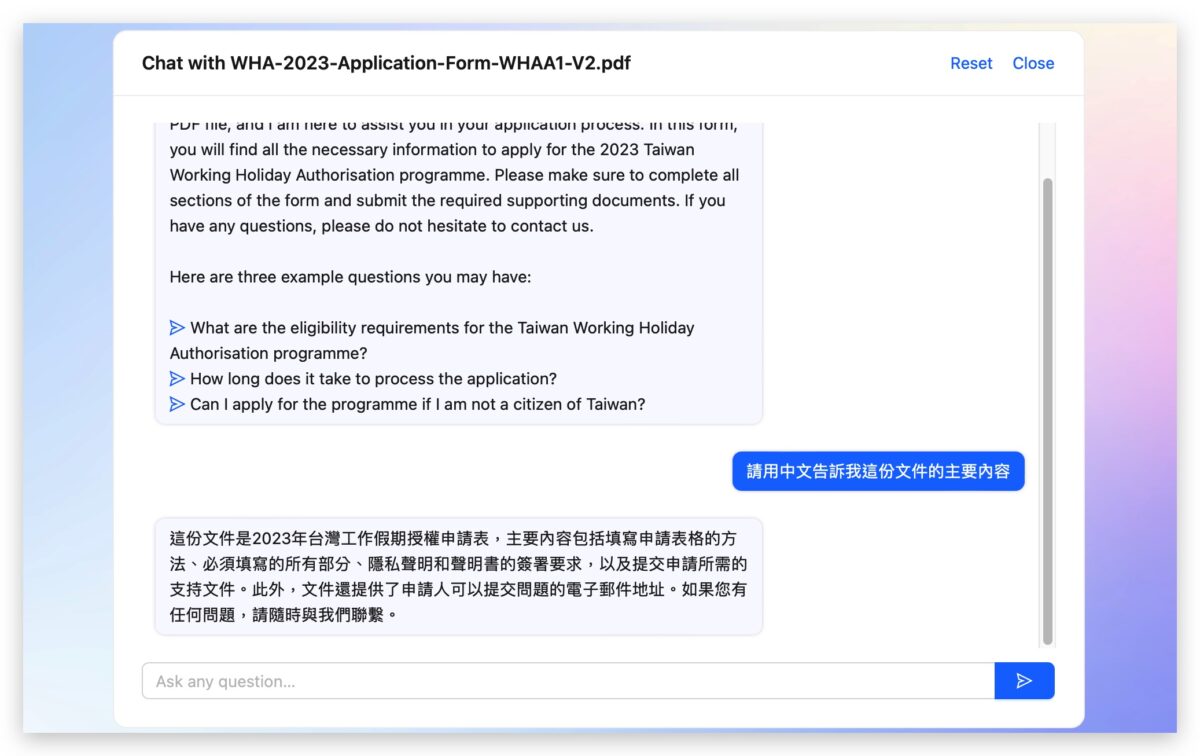Click reply text '任何問題，請隨時與我們聯繫。'
1200x756 pixels.
tap(284, 615)
